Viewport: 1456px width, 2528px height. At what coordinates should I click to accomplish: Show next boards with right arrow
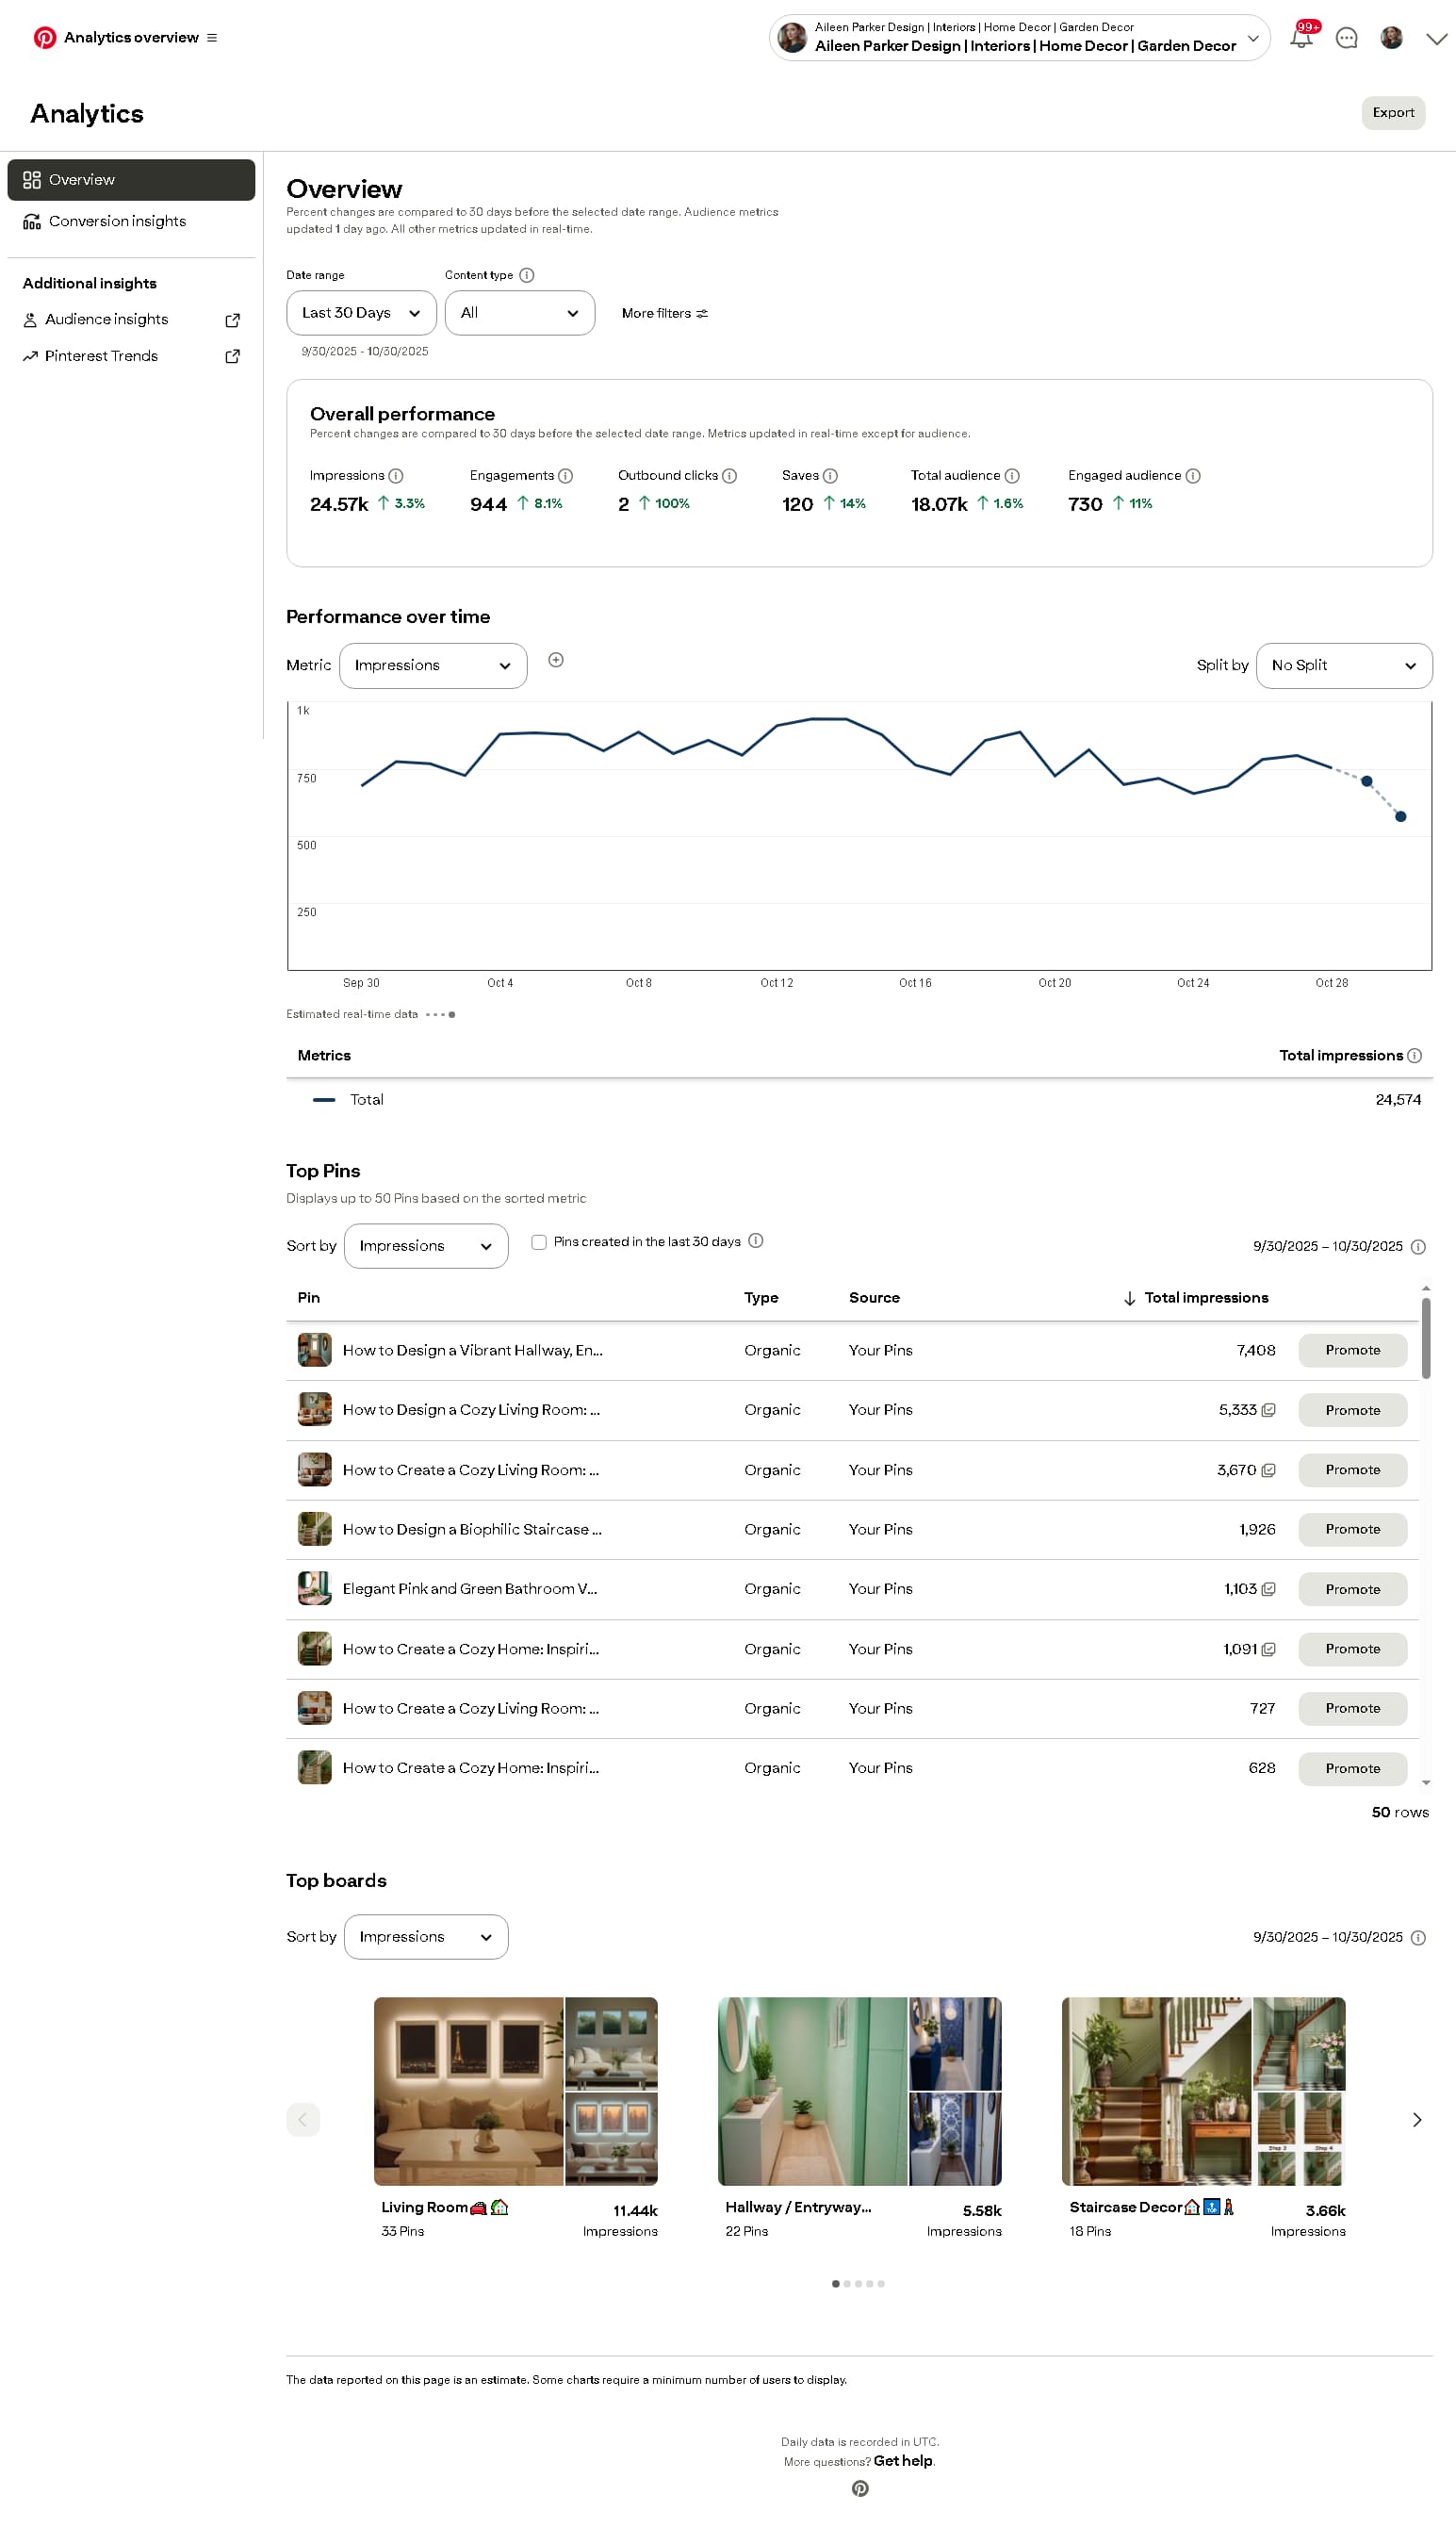[x=1416, y=2119]
